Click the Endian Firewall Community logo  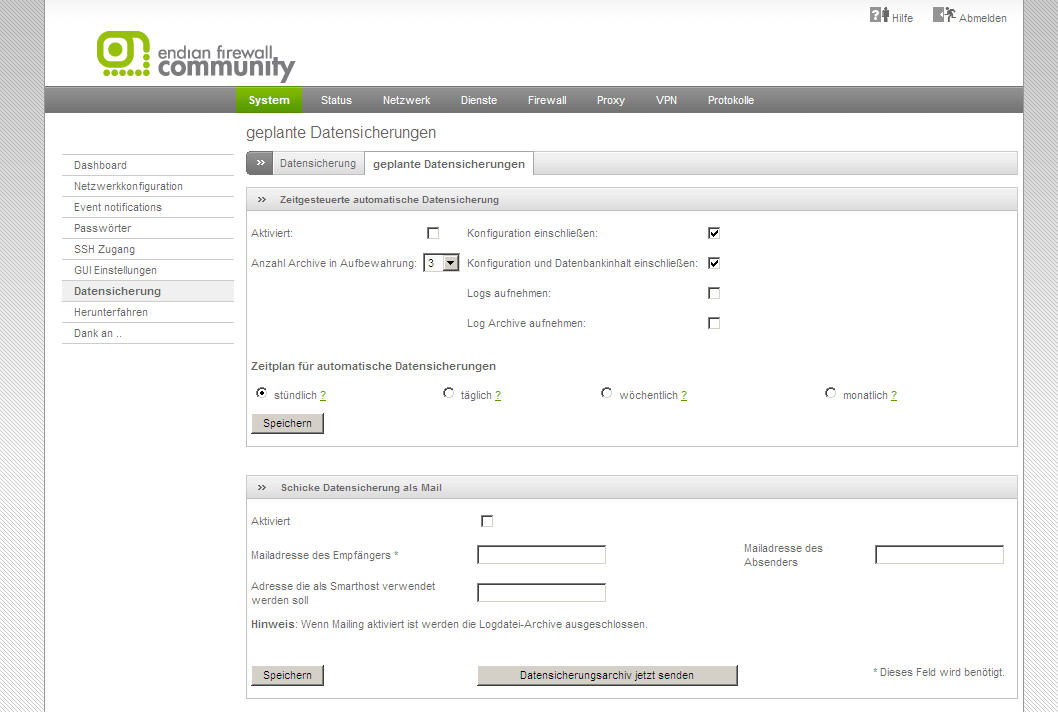(x=196, y=57)
